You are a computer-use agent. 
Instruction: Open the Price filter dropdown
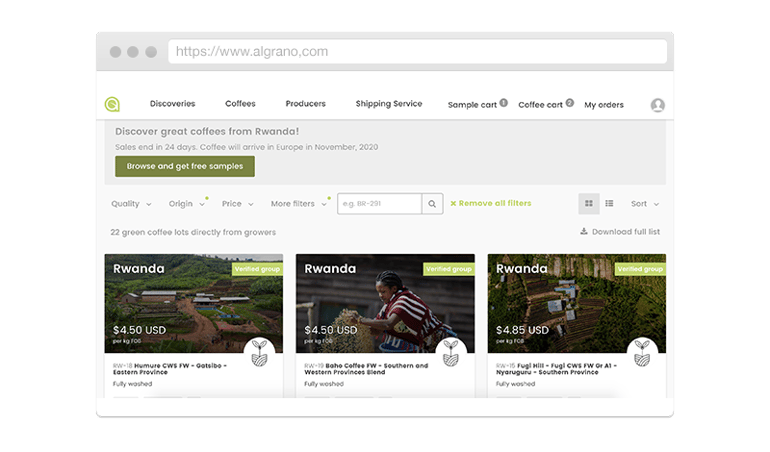(237, 203)
